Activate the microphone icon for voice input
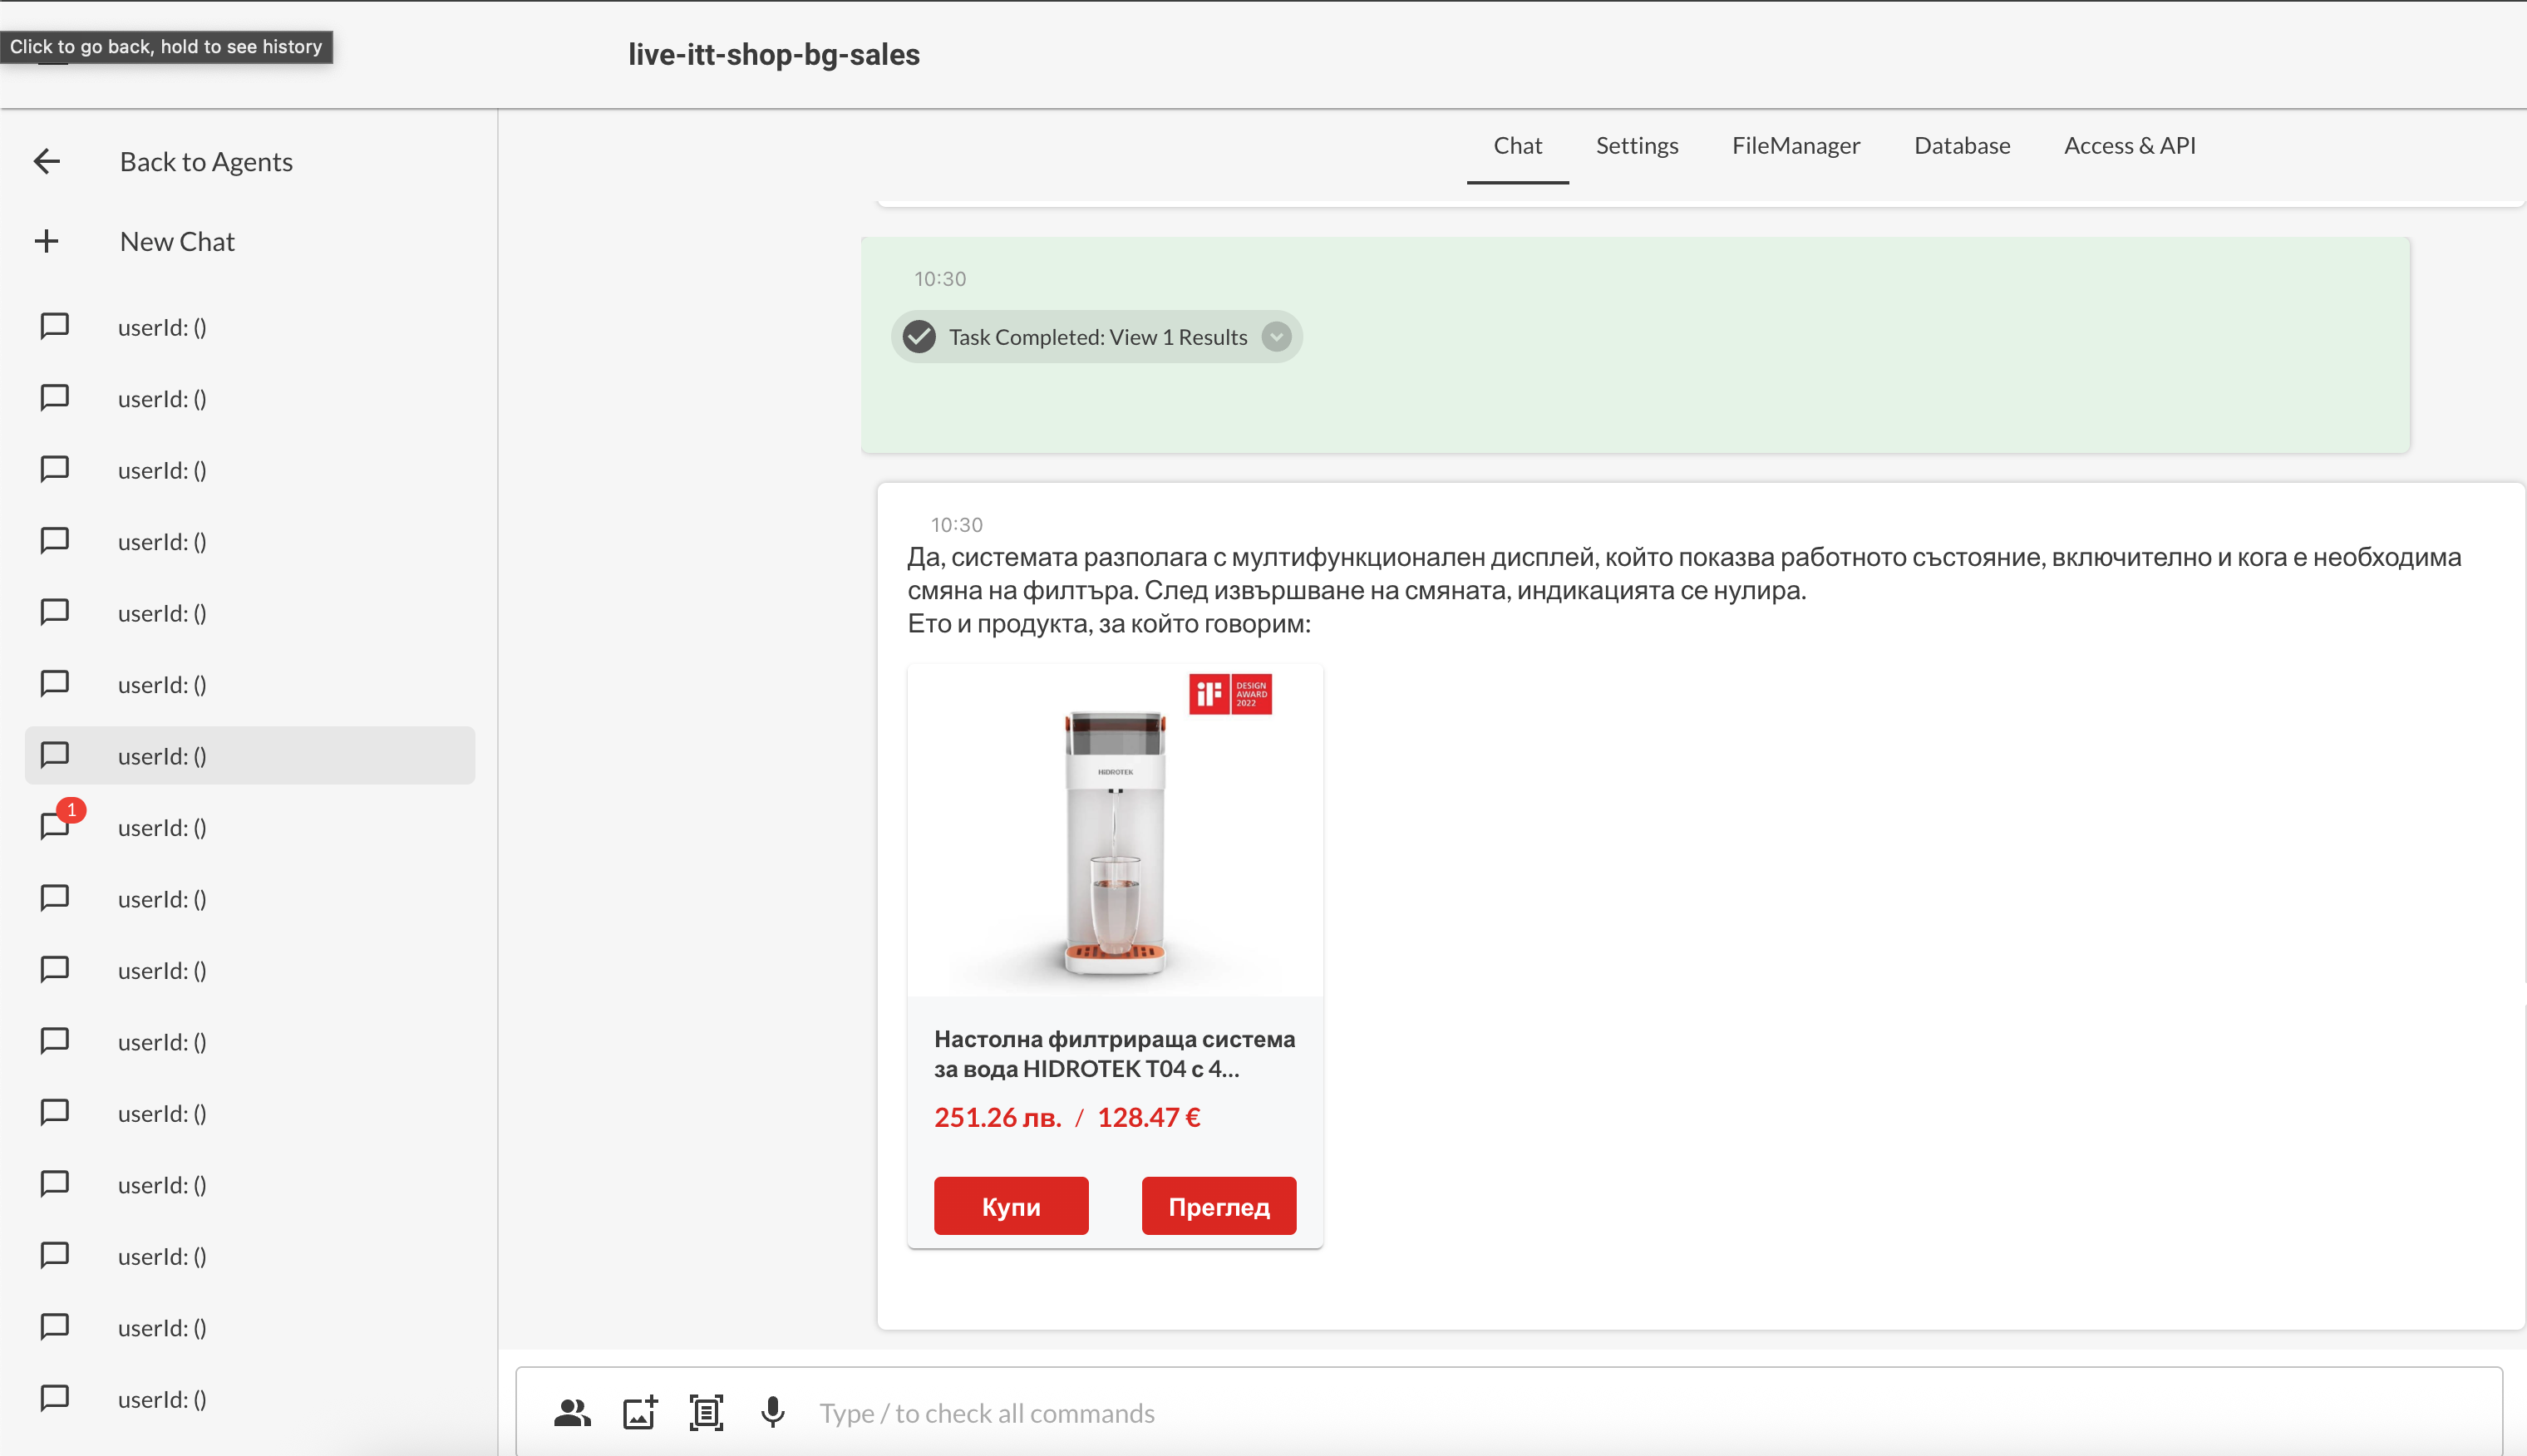The width and height of the screenshot is (2527, 1456). tap(772, 1413)
